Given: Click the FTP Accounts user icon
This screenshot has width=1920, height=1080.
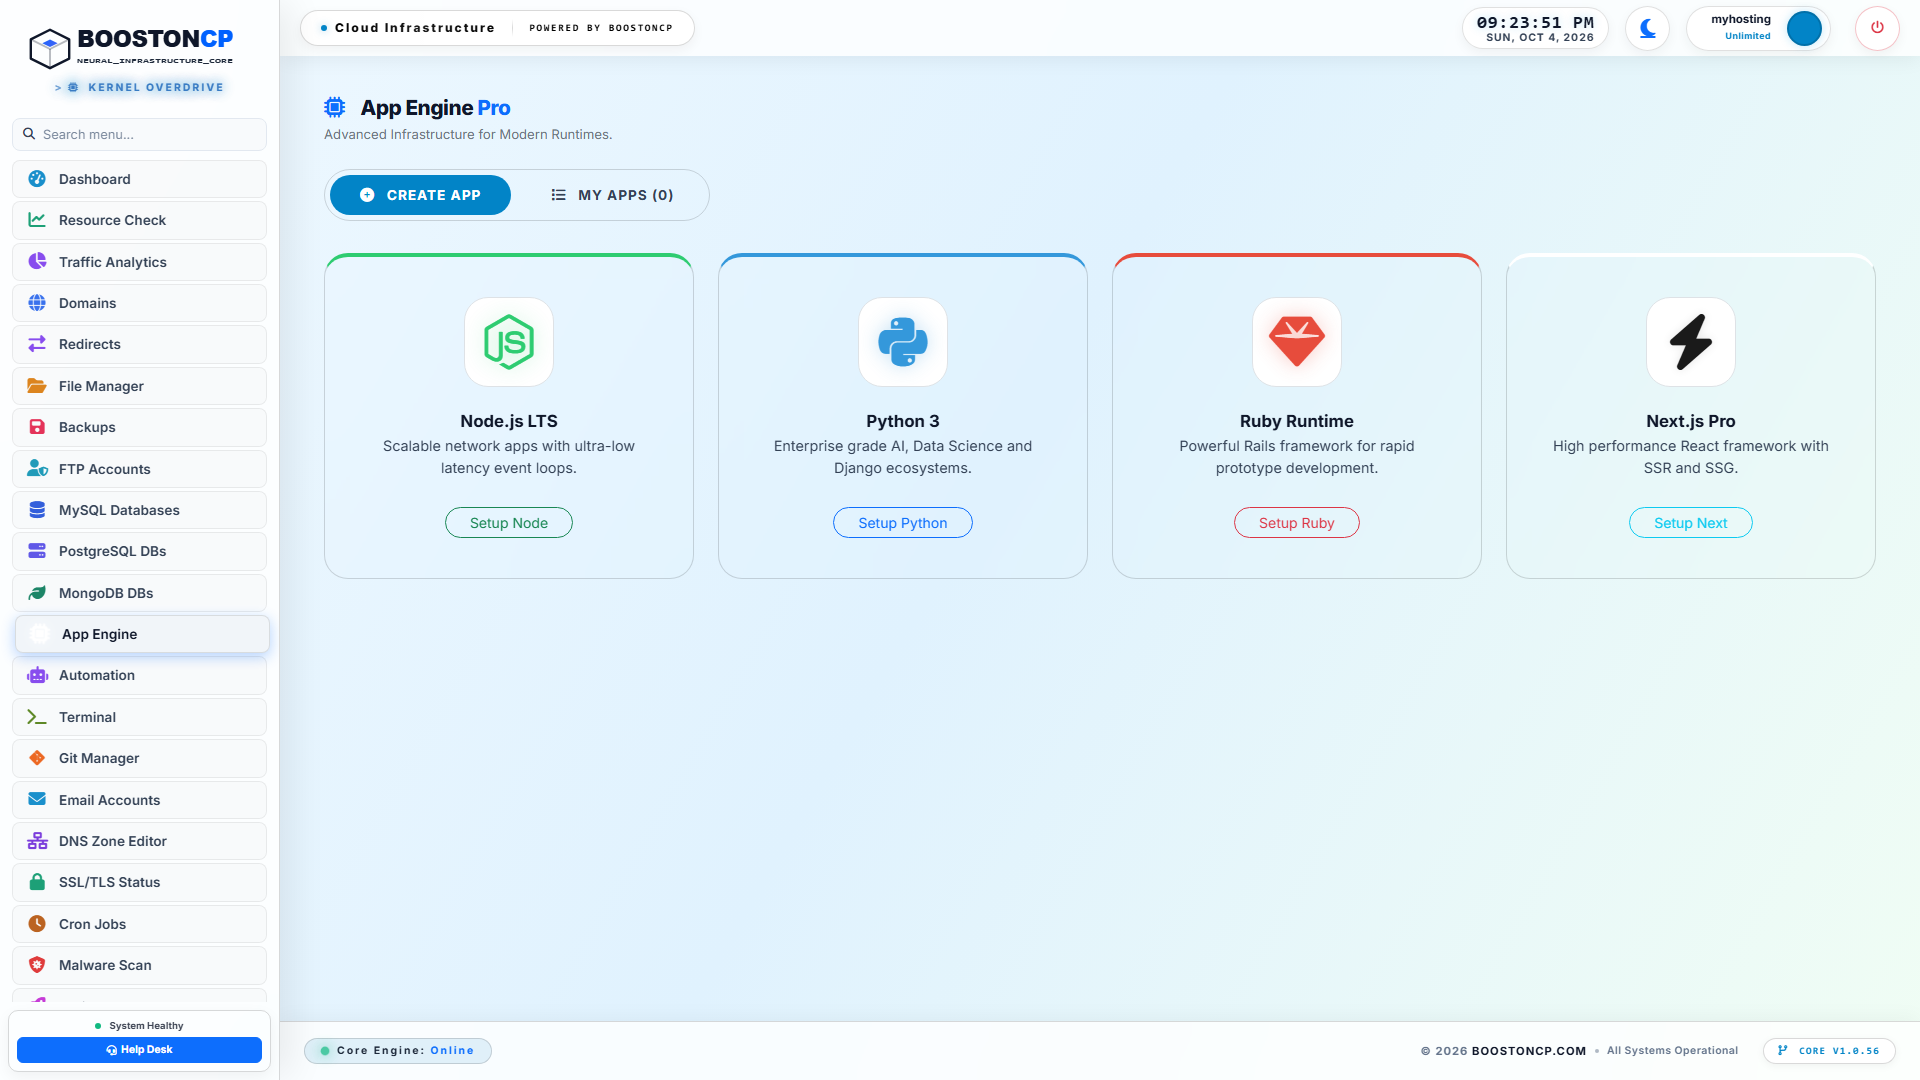Looking at the screenshot, I should 37,469.
